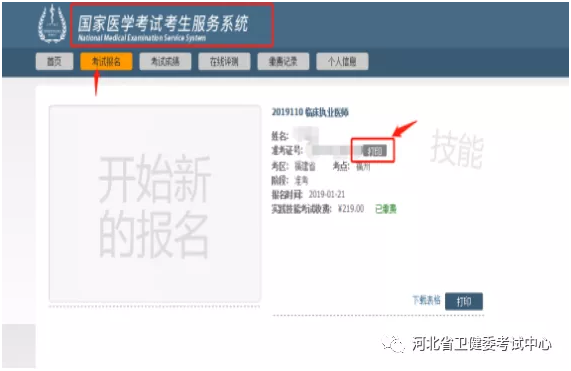Image resolution: width=571 pixels, height=371 pixels.
Task: Click the 开始新的报名 start new registration panel
Action: tap(155, 204)
